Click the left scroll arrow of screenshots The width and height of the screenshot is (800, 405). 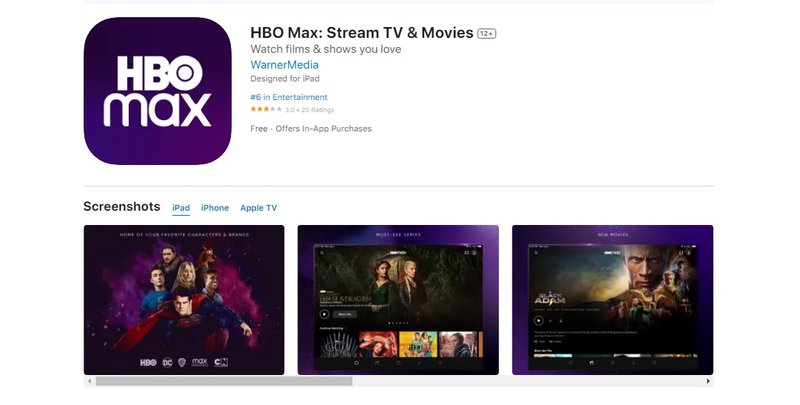pos(90,381)
